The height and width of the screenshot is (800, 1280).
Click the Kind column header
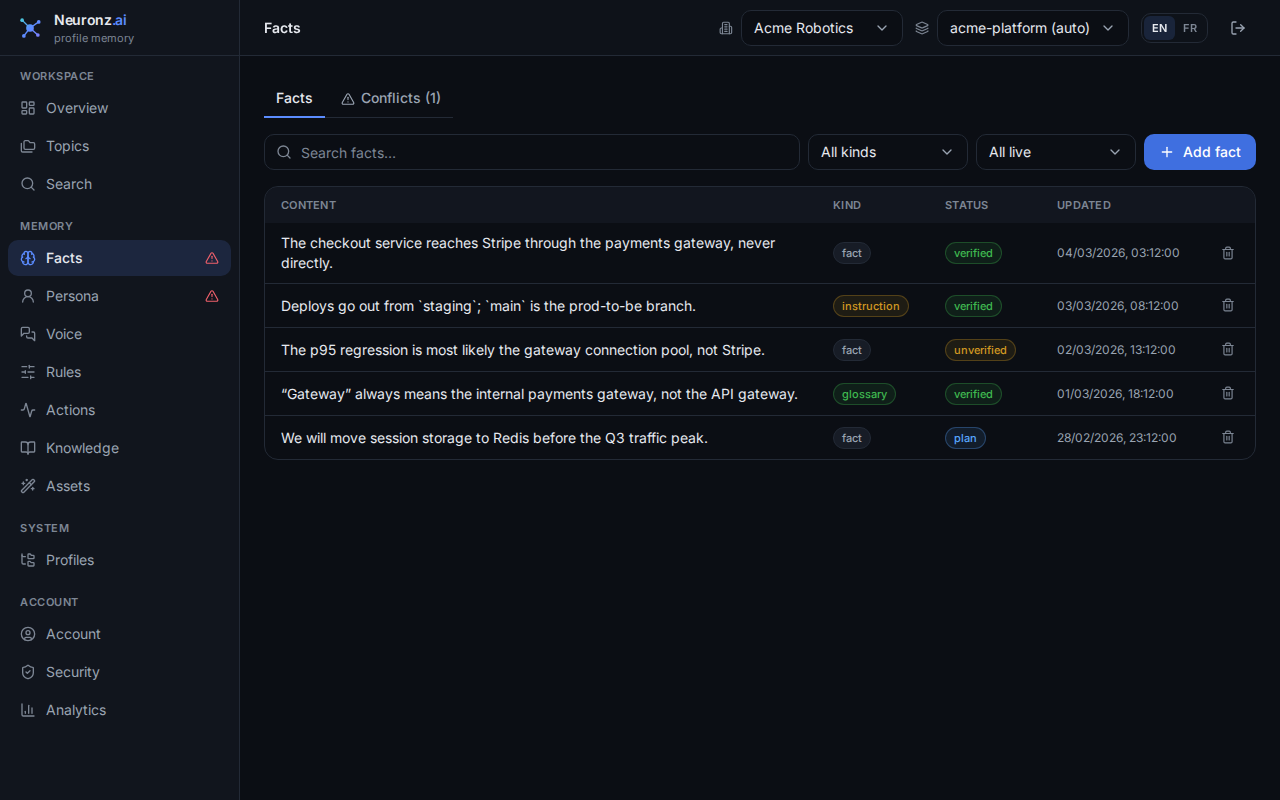[x=847, y=205]
